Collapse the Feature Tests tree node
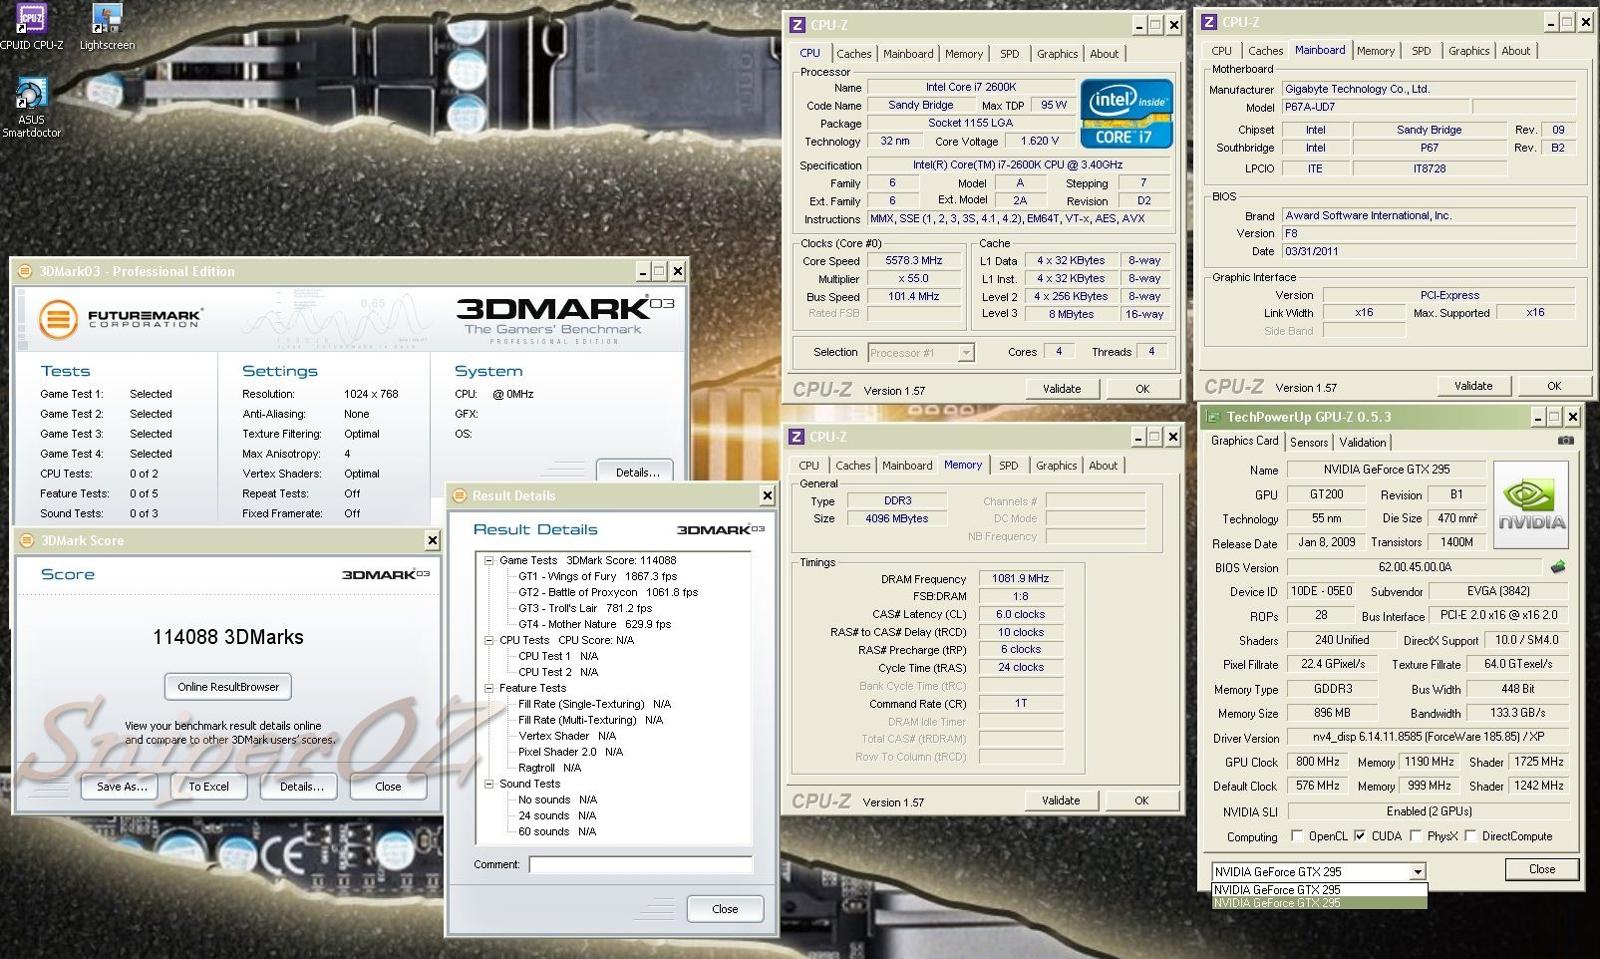Image resolution: width=1600 pixels, height=959 pixels. (x=489, y=689)
